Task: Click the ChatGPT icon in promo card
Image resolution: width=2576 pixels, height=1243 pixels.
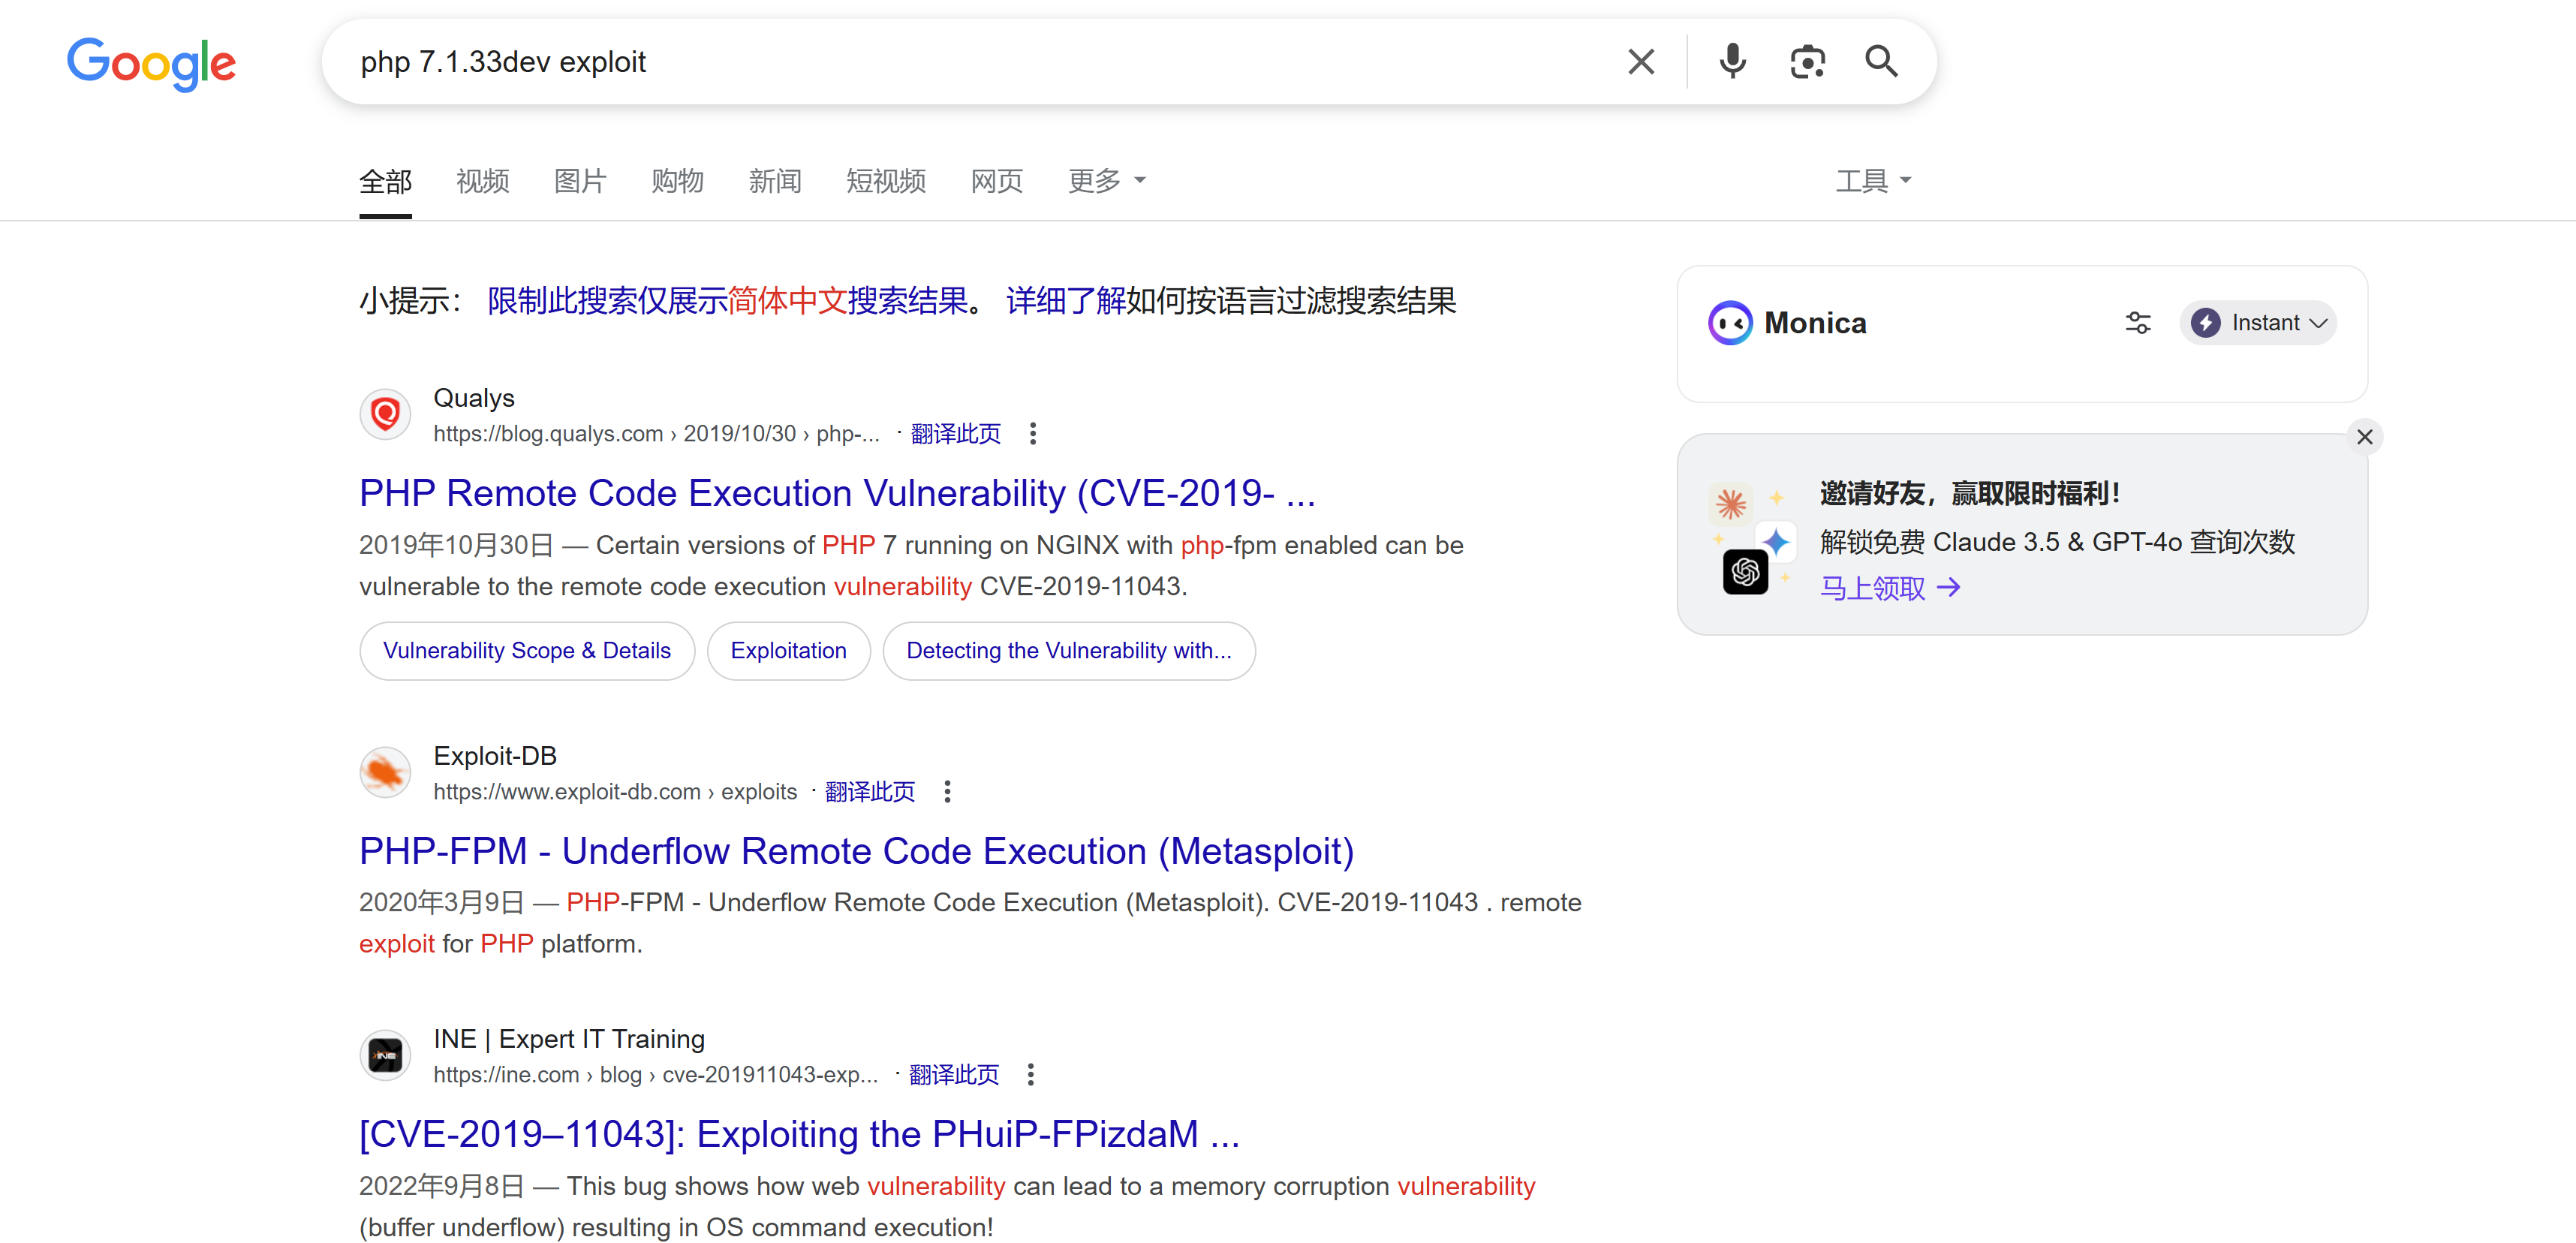Action: tap(1745, 572)
